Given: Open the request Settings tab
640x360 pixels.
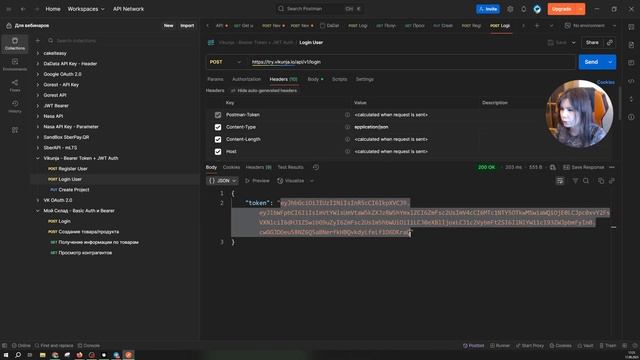Looking at the screenshot, I should (364, 79).
